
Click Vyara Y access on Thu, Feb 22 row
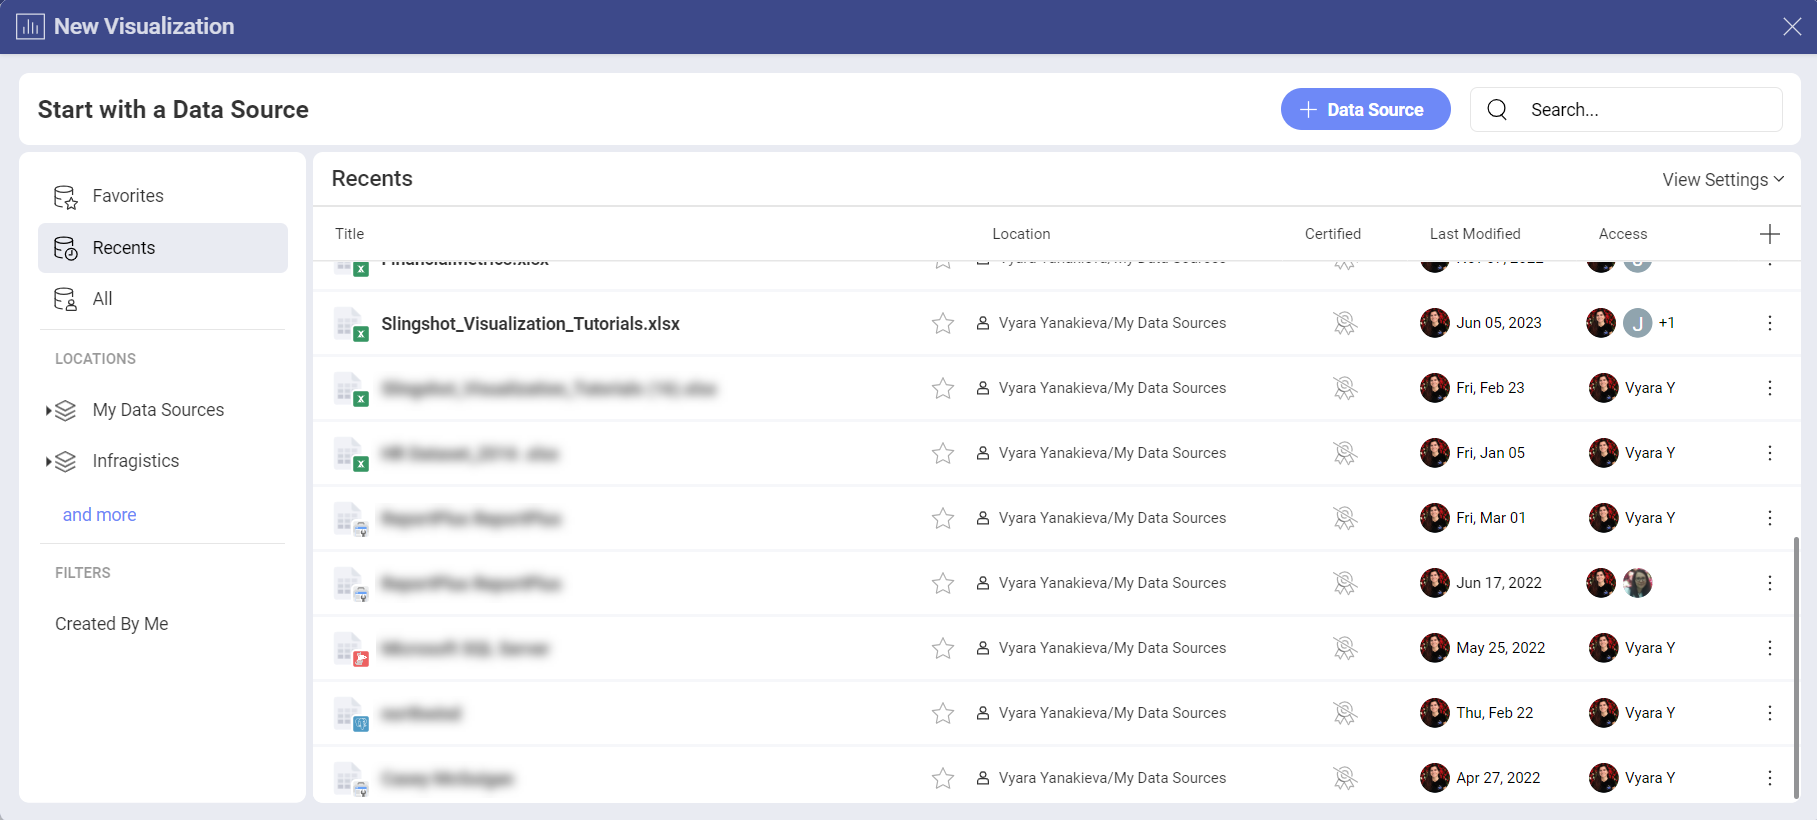1632,713
